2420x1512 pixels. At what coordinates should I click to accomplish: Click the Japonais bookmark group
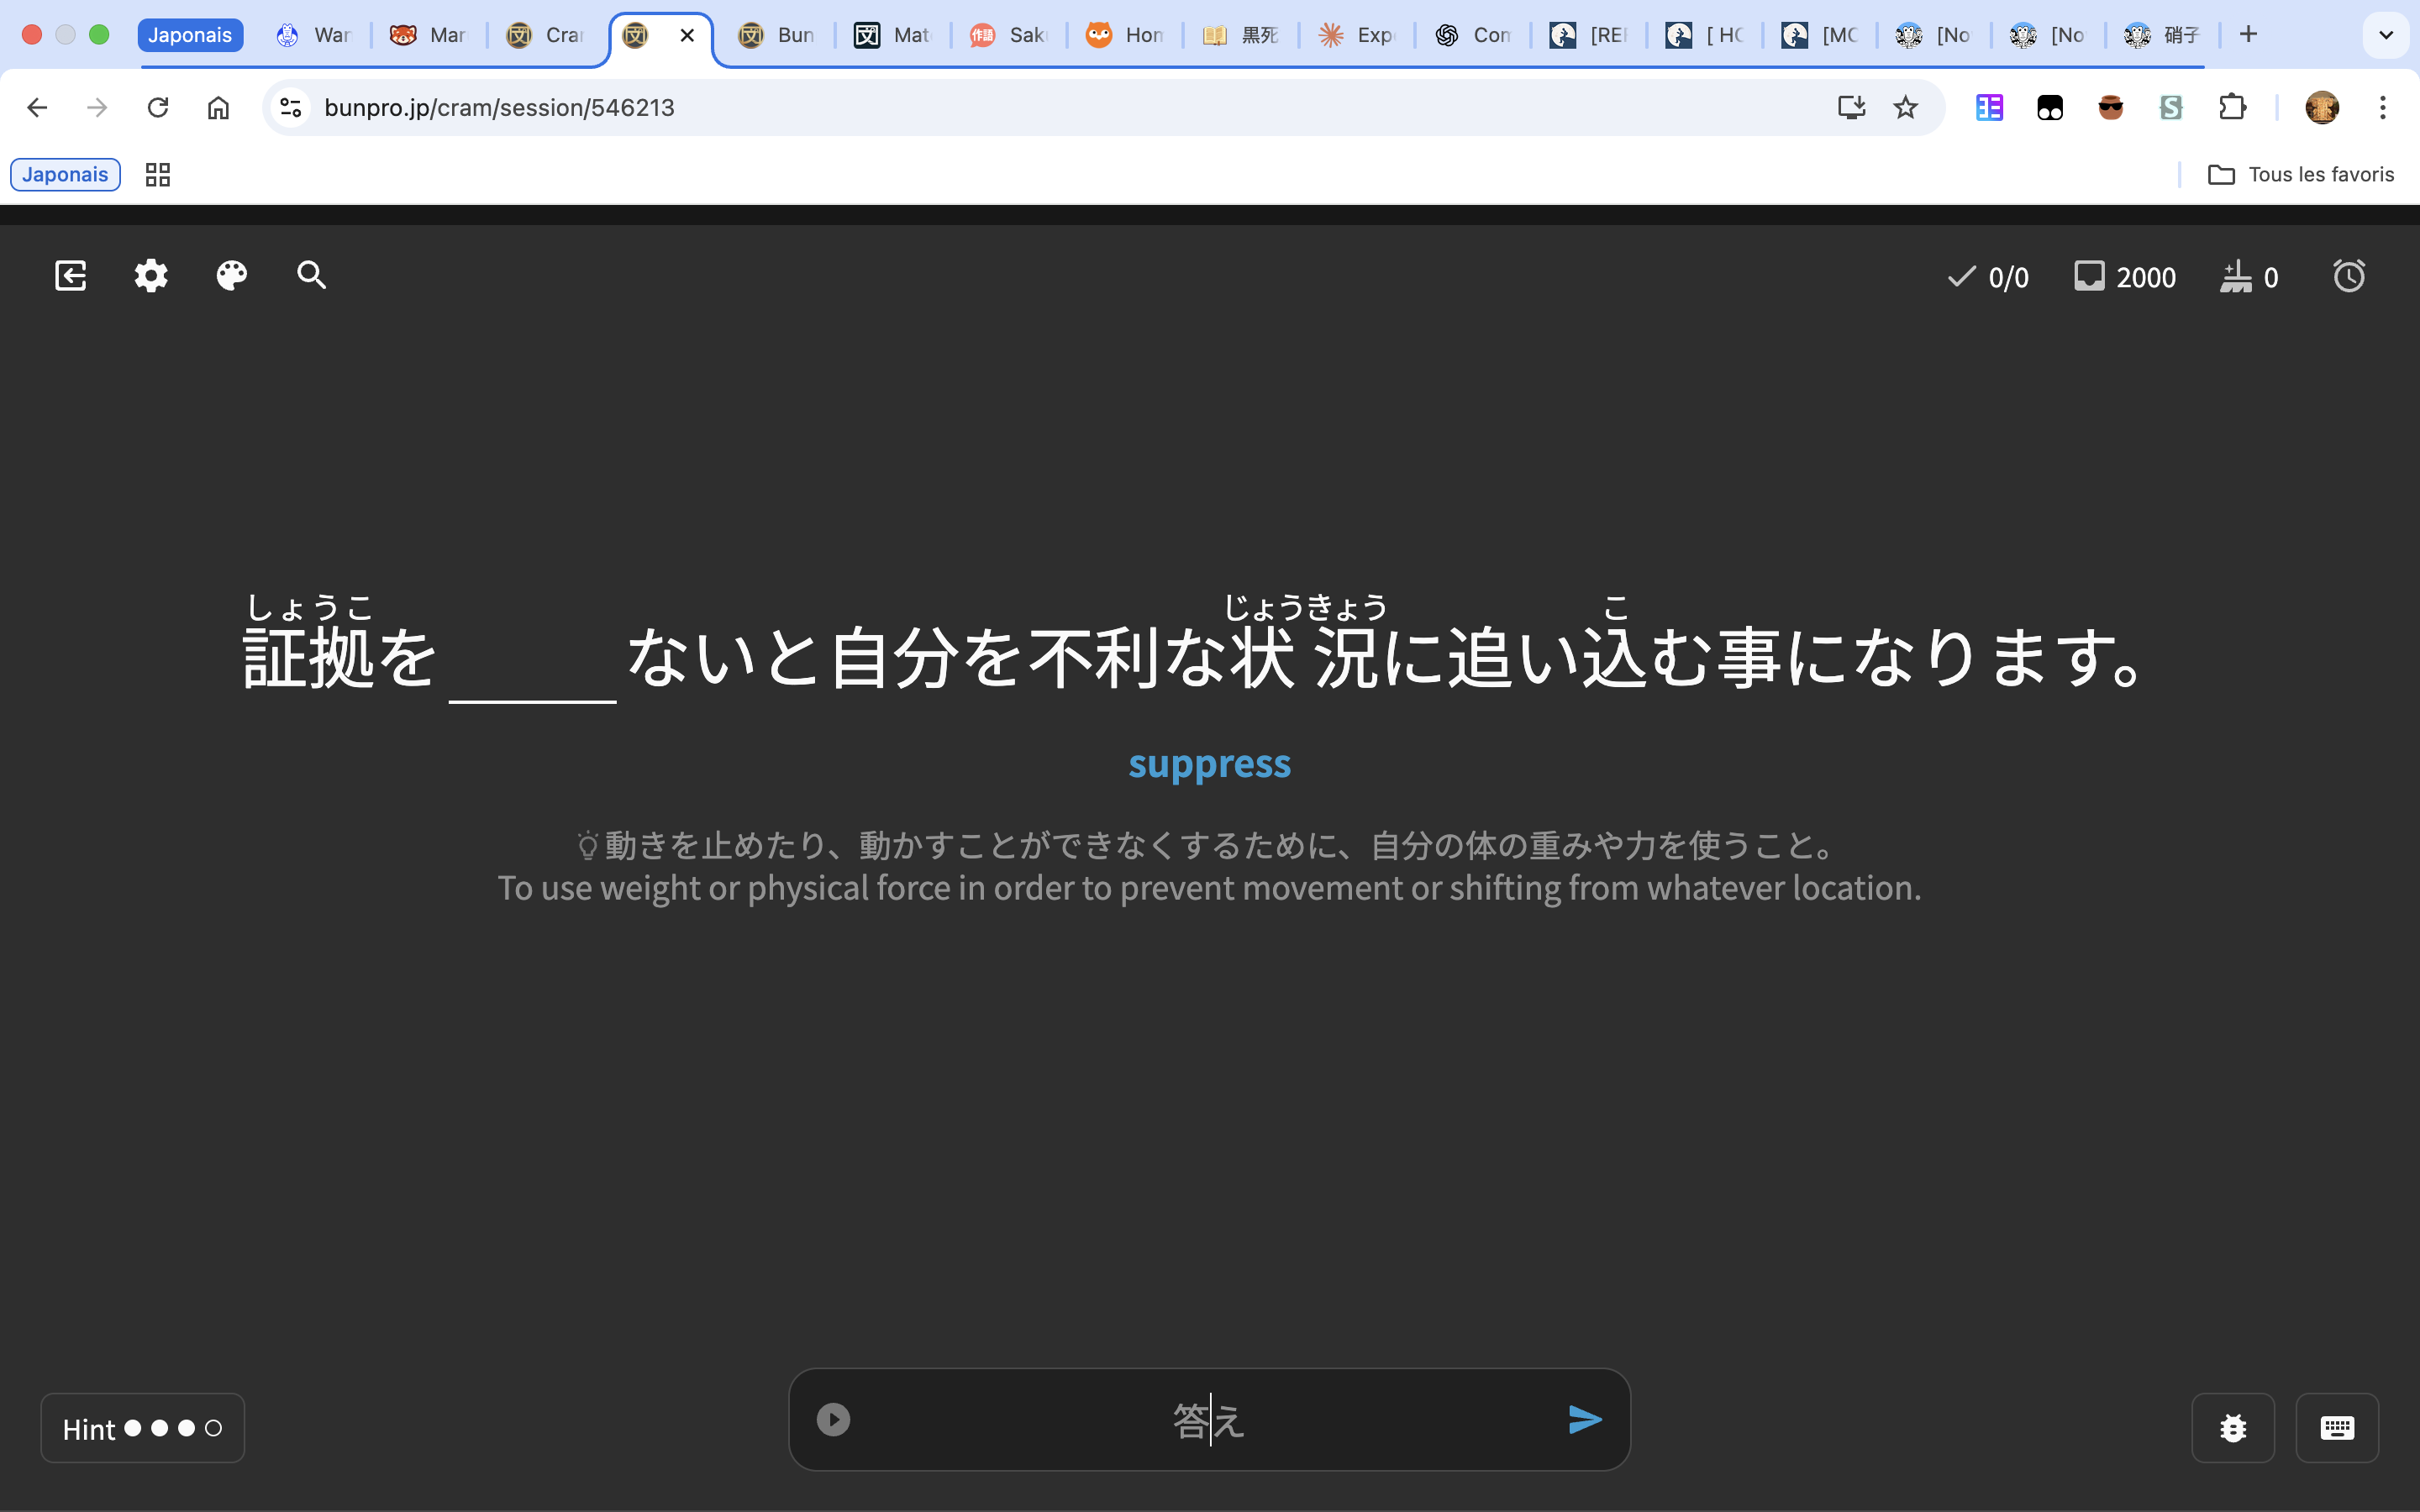pos(65,175)
